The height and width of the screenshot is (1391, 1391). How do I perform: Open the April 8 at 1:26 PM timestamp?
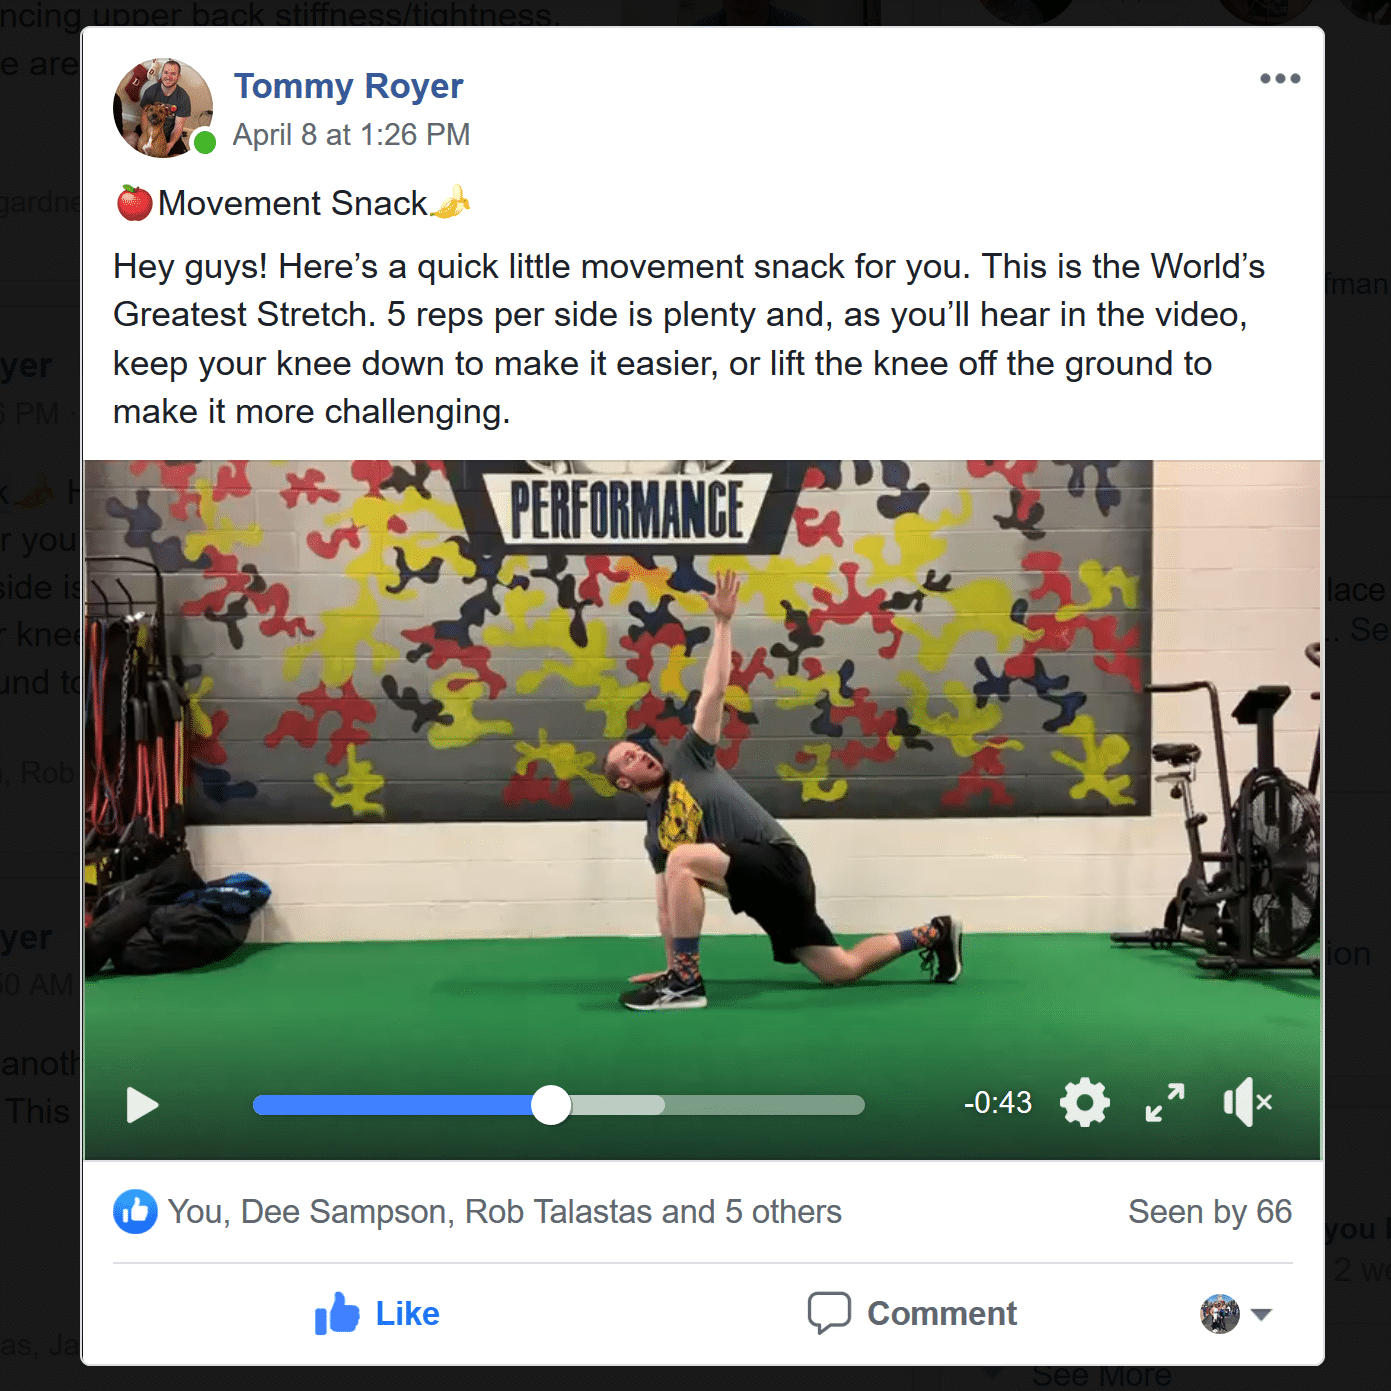click(x=351, y=135)
